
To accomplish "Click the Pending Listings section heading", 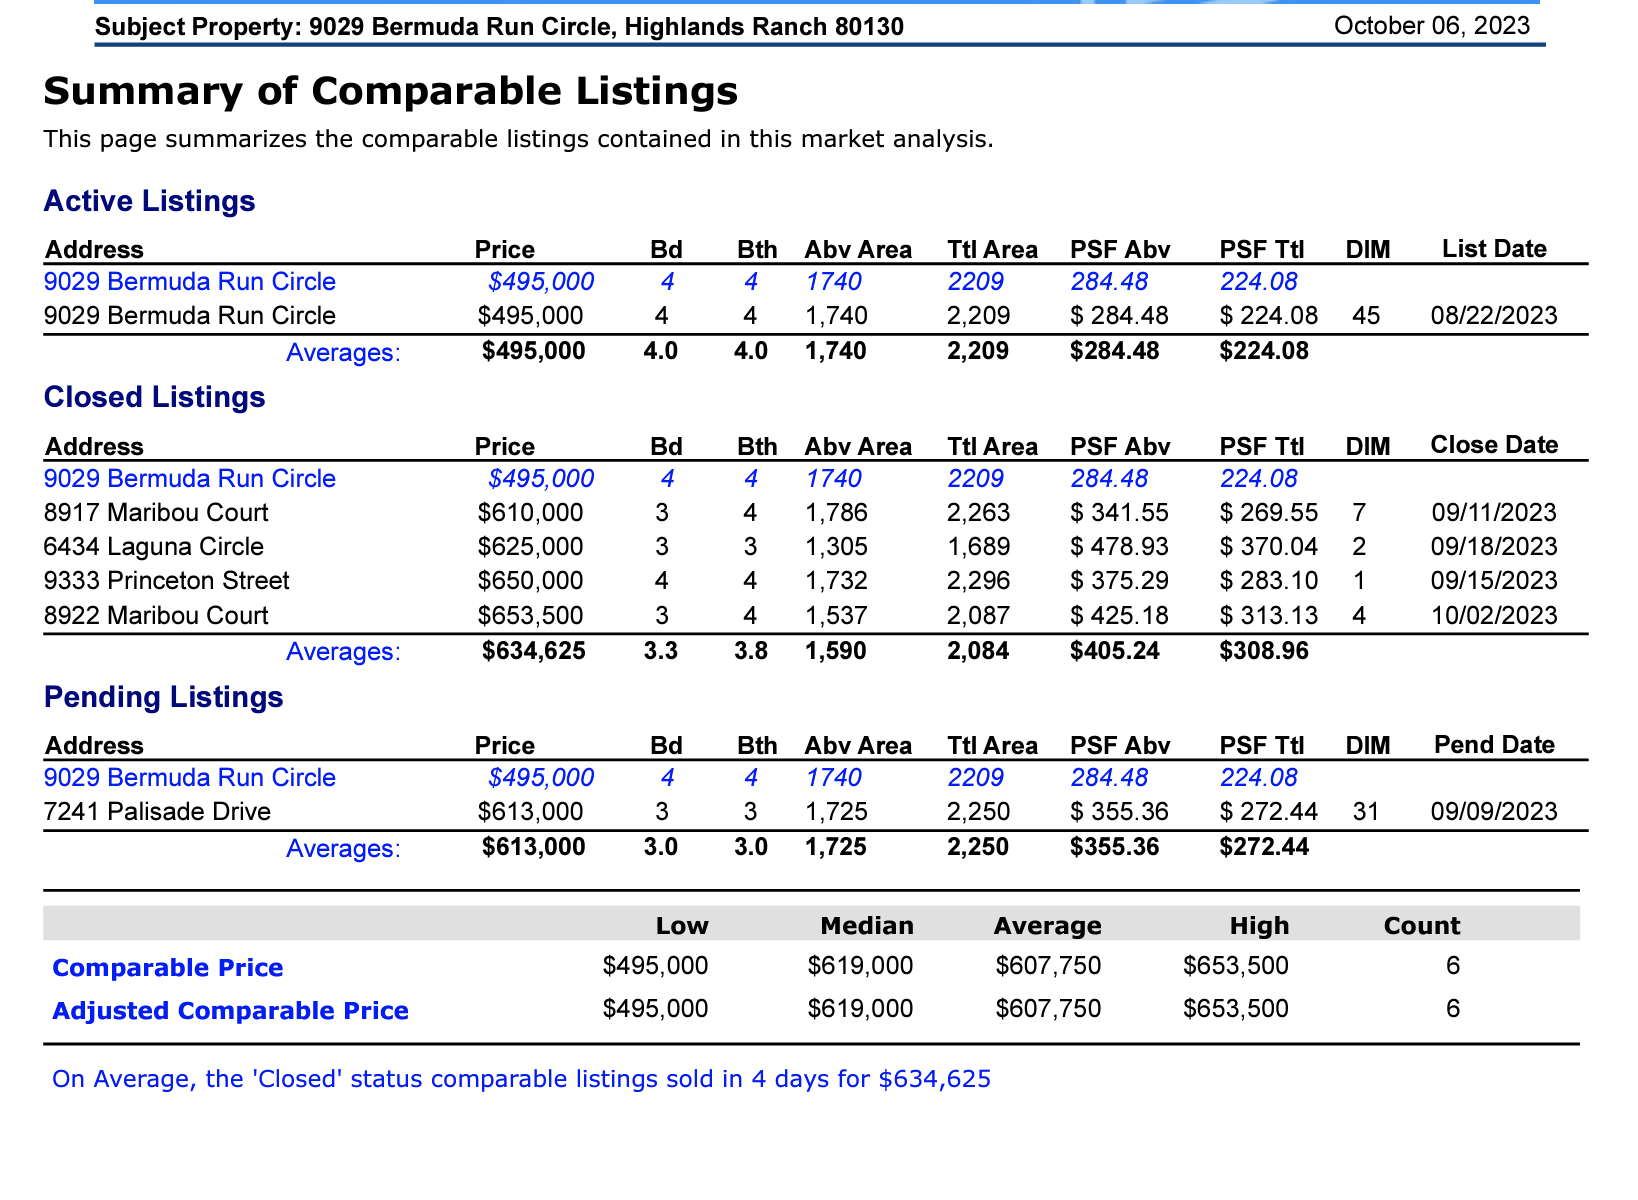I will [x=164, y=697].
